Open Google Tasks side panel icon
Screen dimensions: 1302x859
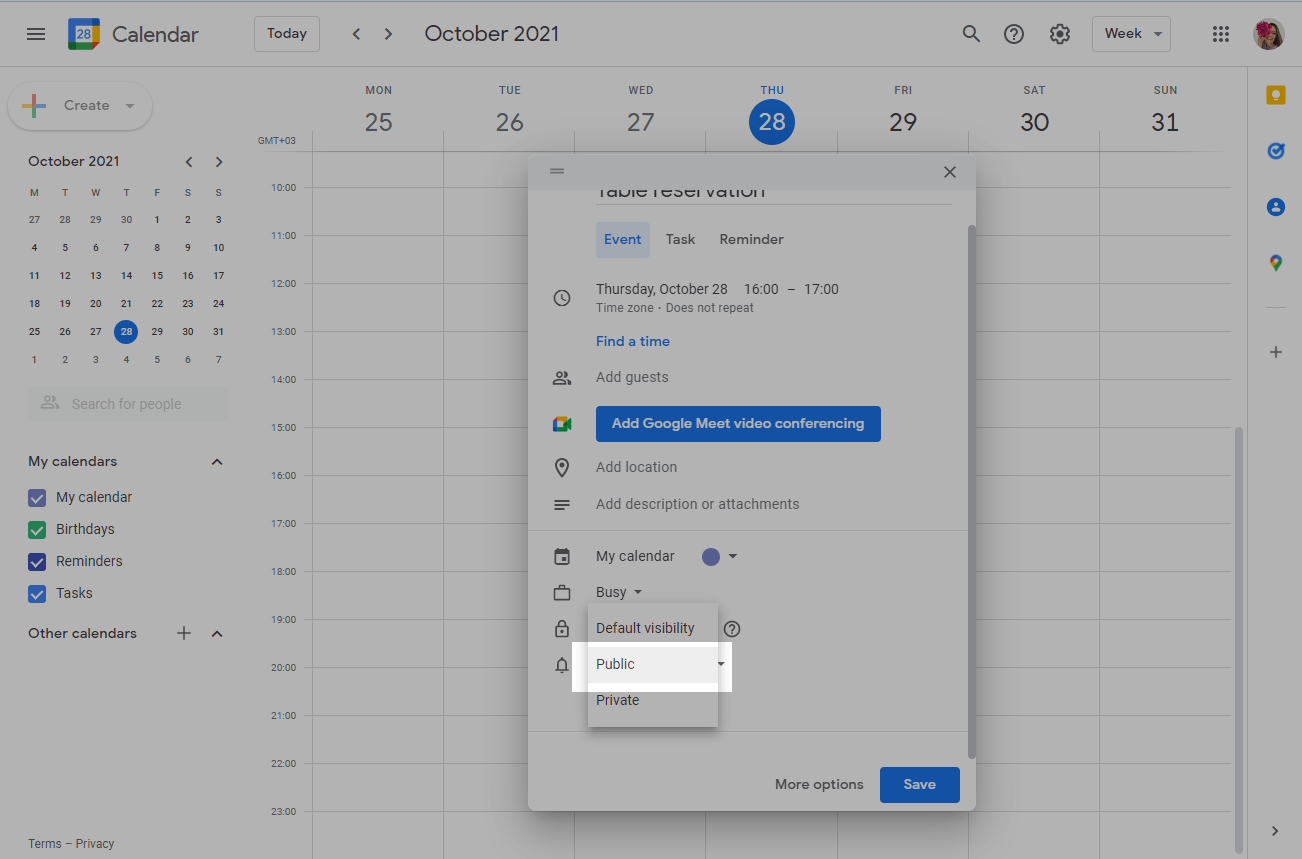pos(1275,151)
